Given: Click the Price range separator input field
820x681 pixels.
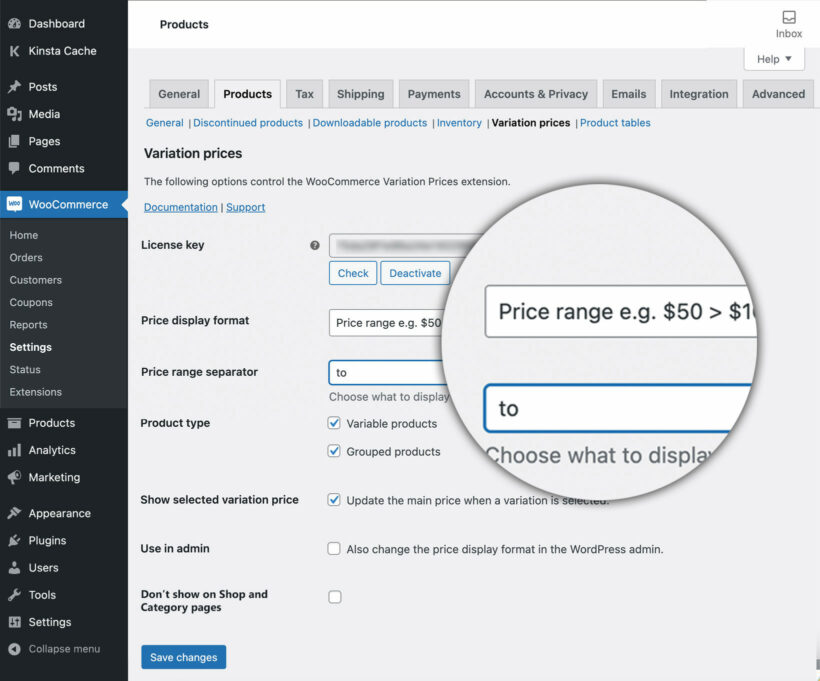Looking at the screenshot, I should point(387,372).
